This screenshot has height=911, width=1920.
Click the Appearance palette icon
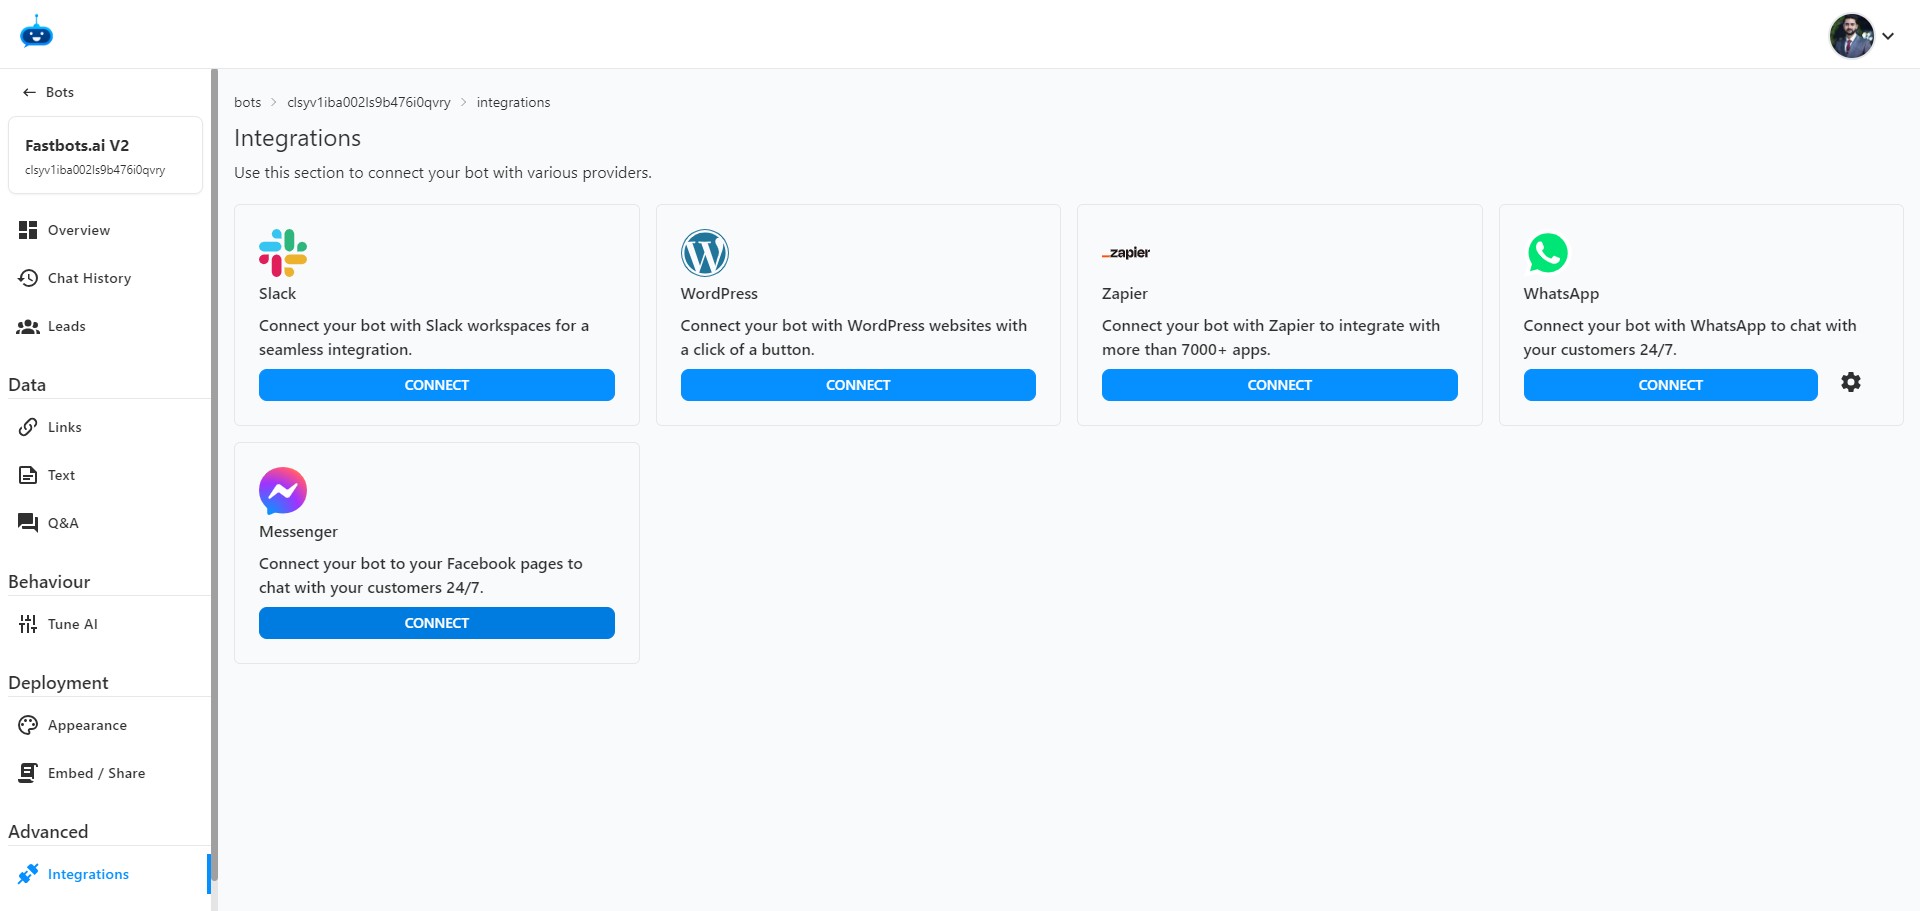pos(28,725)
